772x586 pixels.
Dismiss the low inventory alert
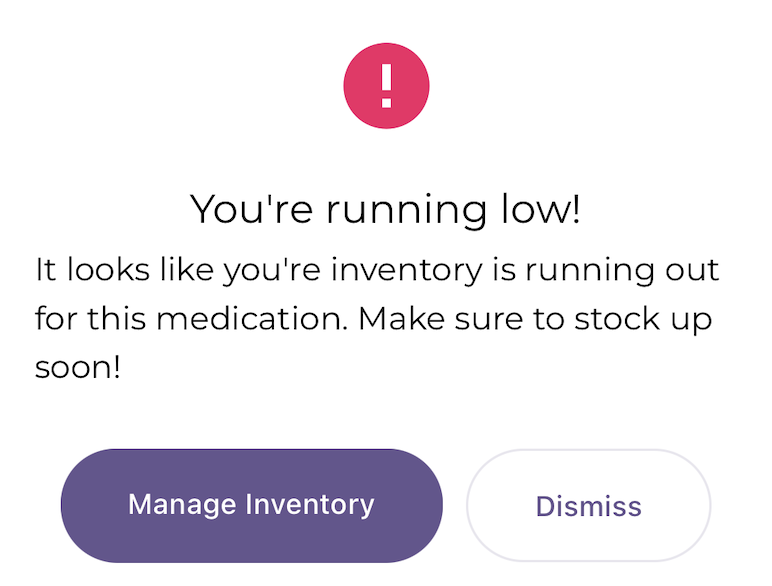point(588,505)
